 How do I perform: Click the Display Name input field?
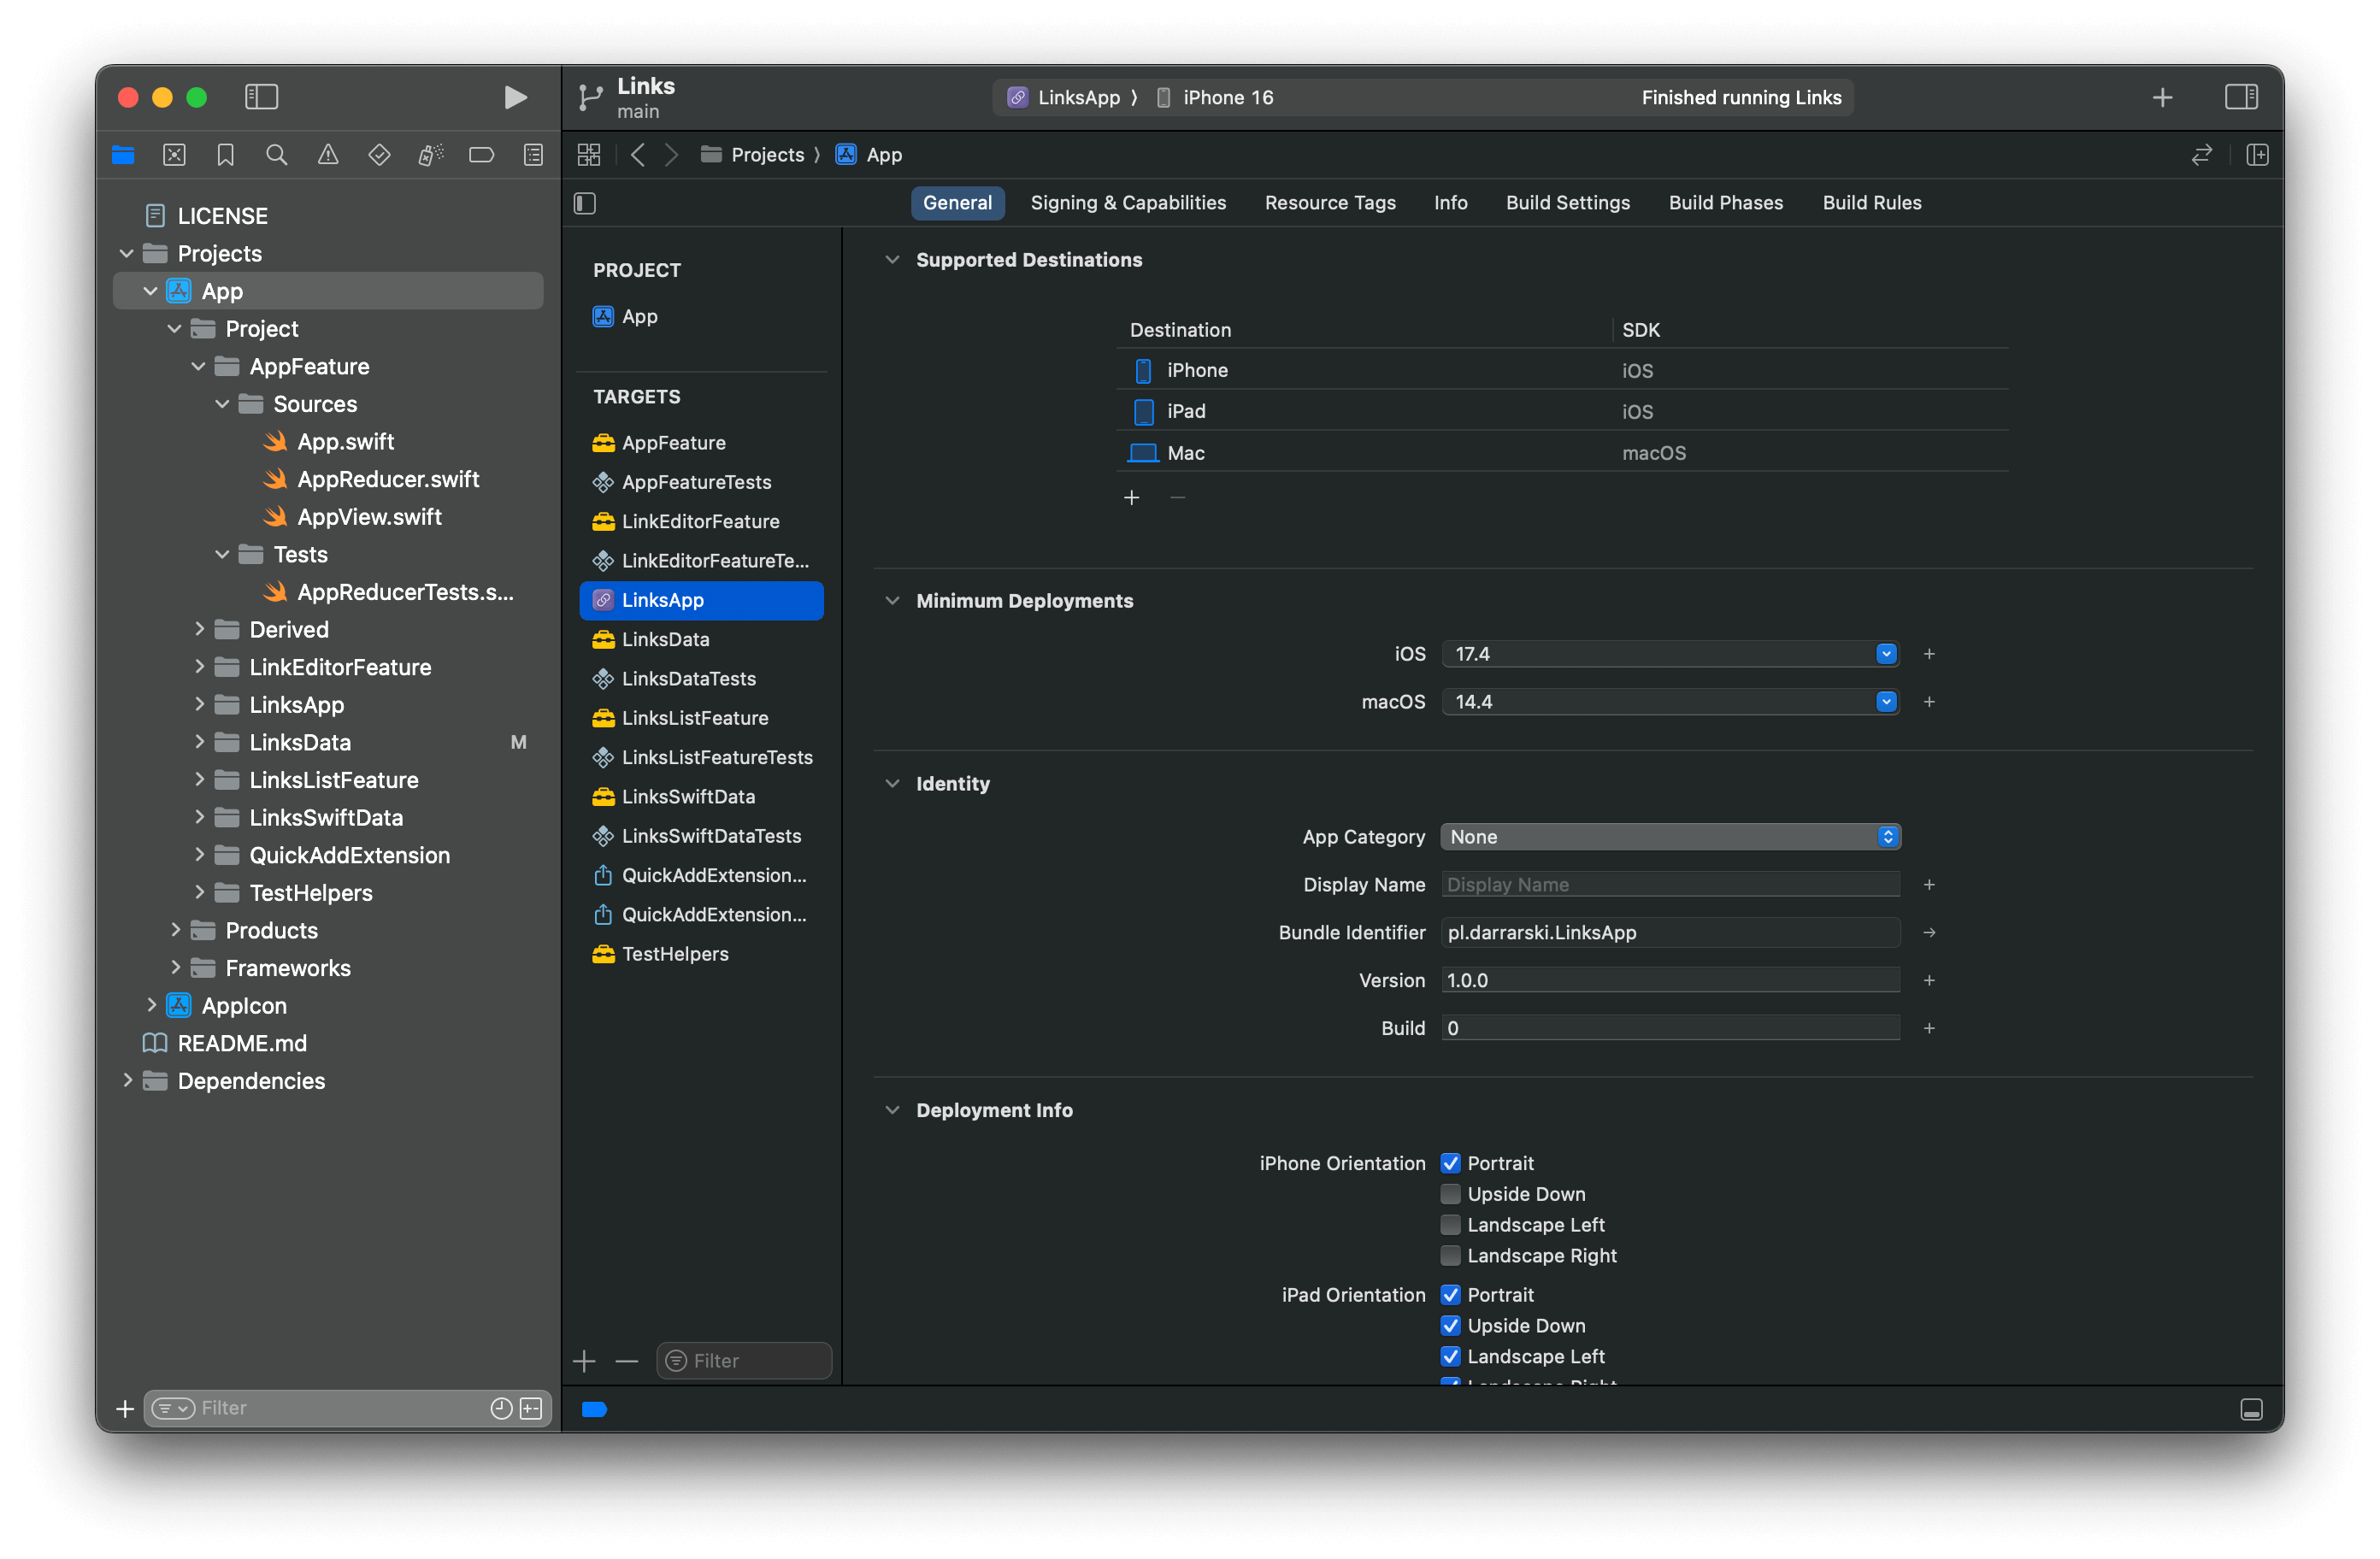tap(1670, 885)
